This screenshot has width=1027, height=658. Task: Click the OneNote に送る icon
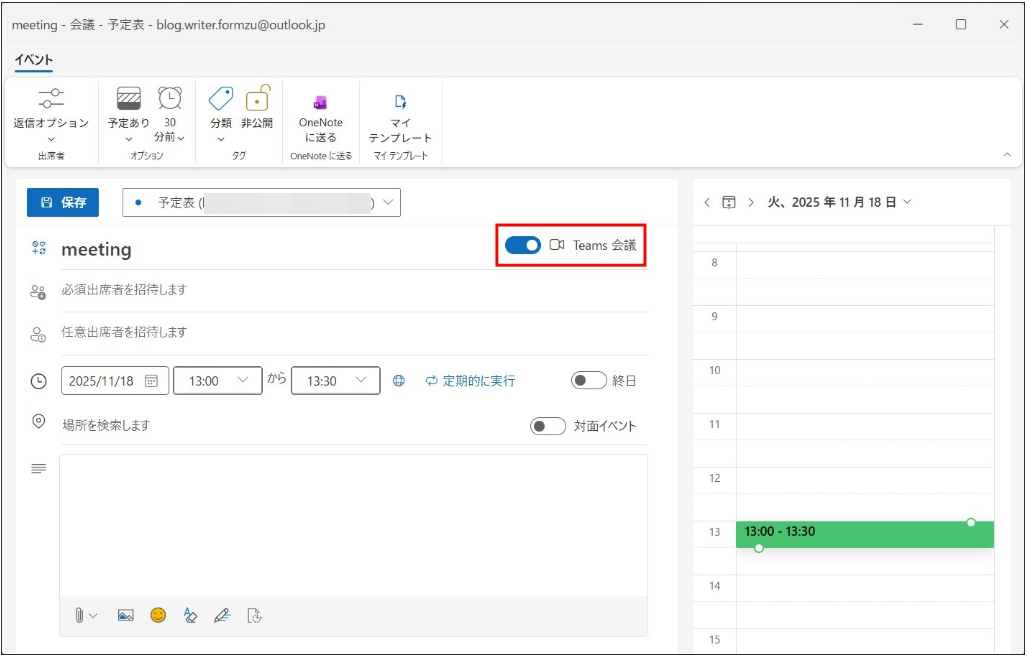320,103
